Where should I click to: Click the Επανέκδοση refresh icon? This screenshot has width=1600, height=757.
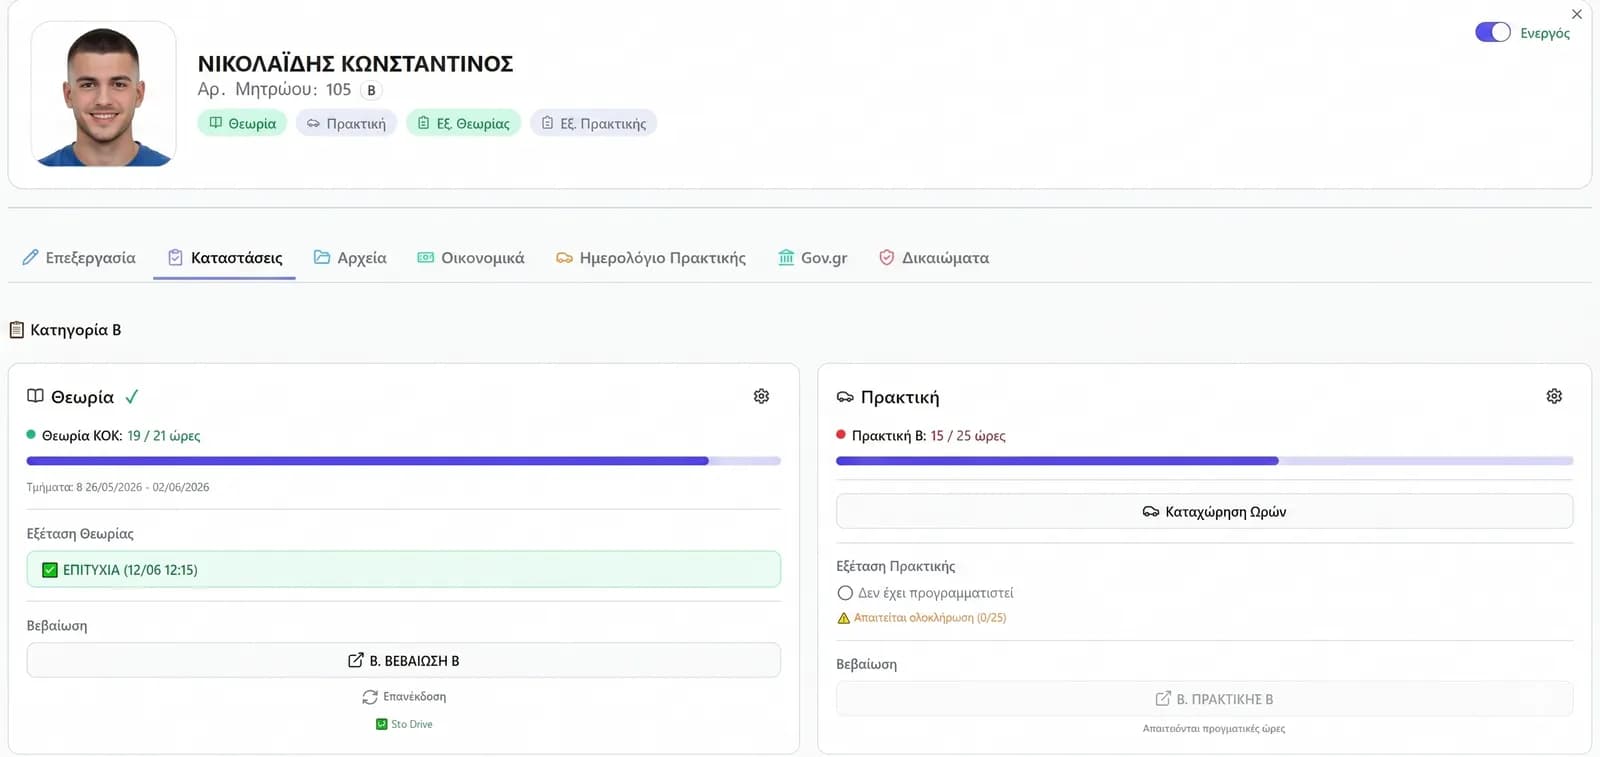click(370, 697)
